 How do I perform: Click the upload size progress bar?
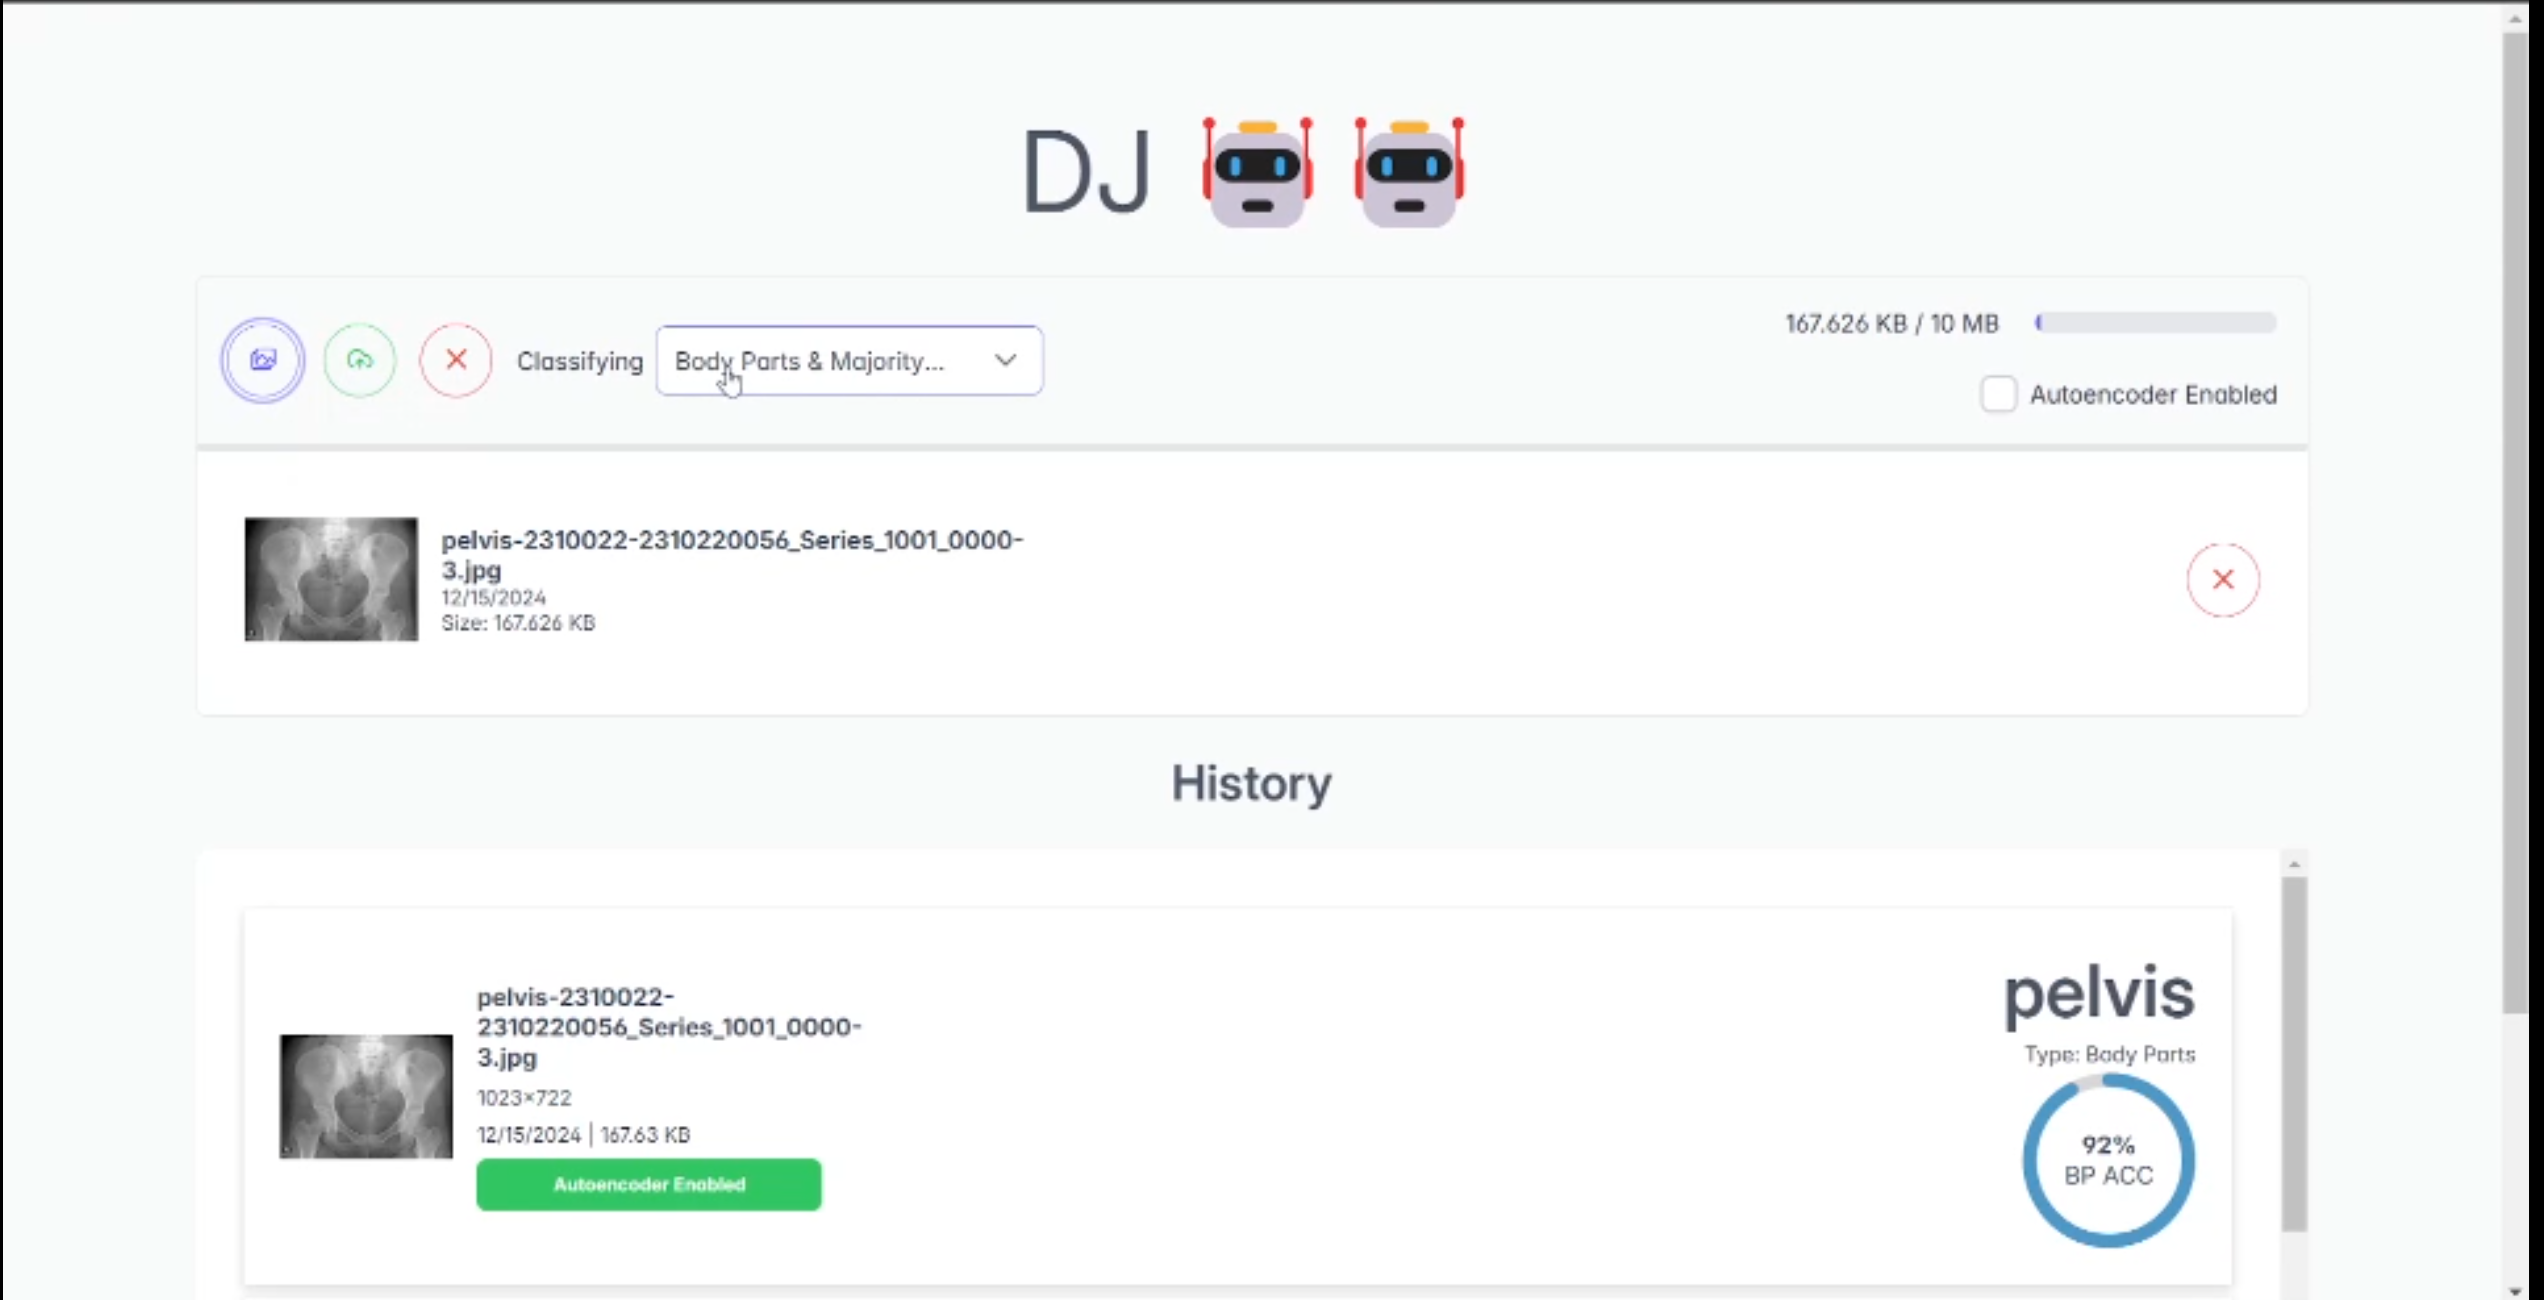coord(2156,323)
